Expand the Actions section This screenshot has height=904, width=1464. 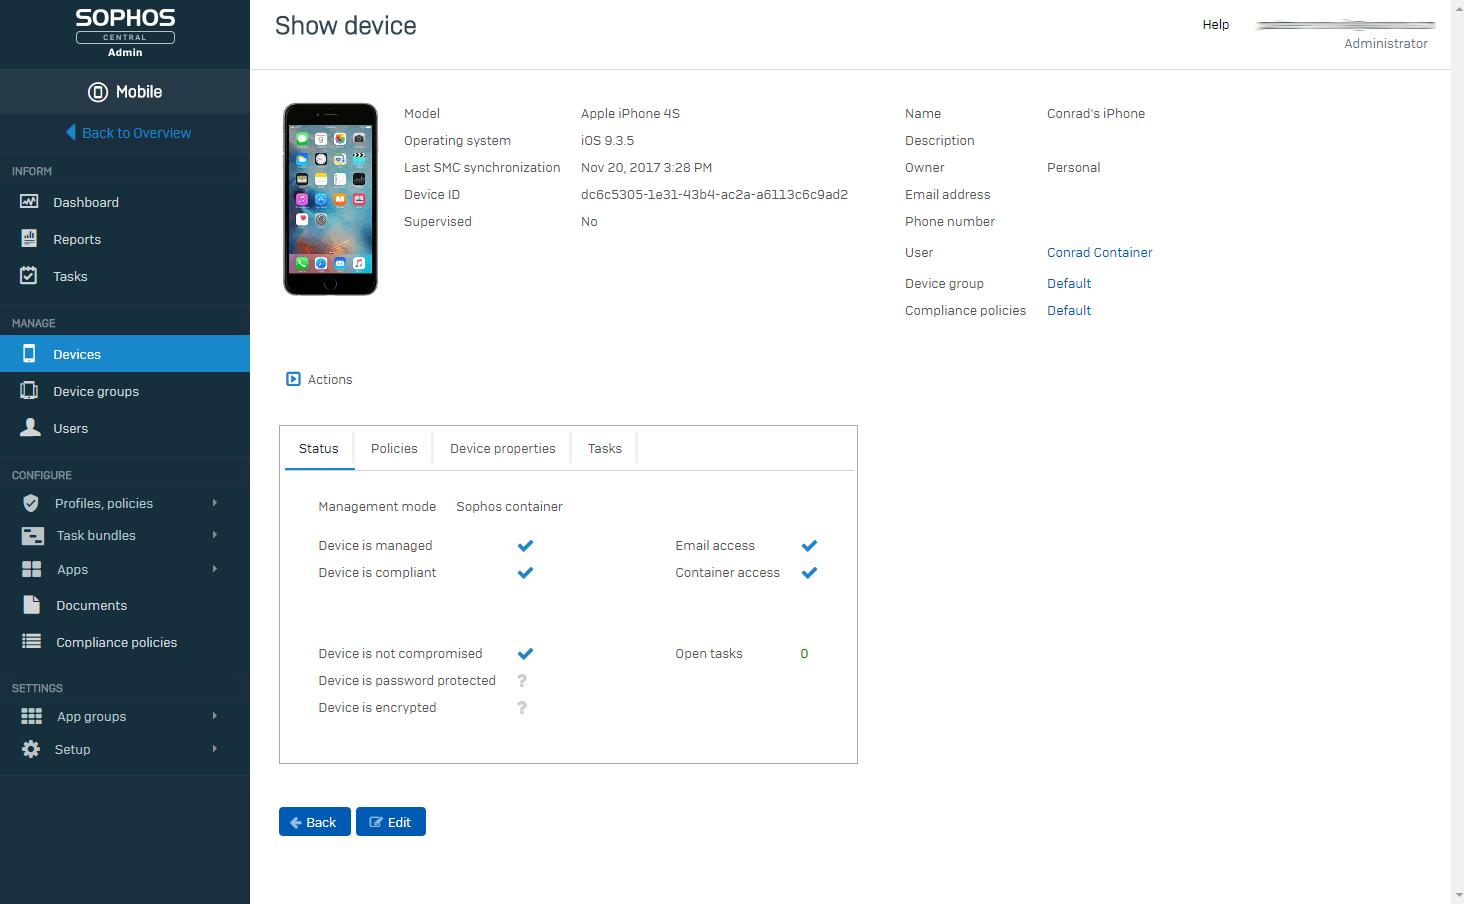319,379
